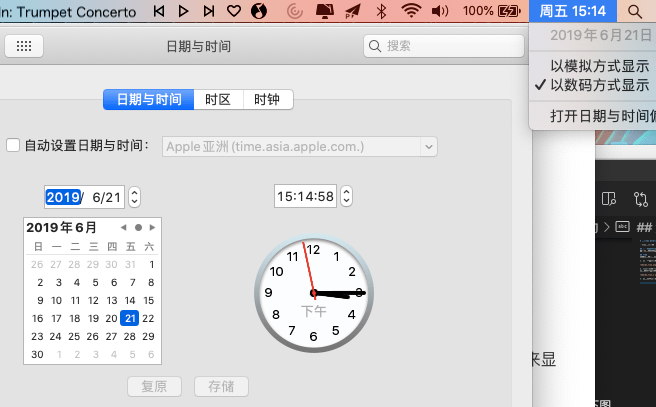Click the heart icon in menu bar

click(x=234, y=11)
